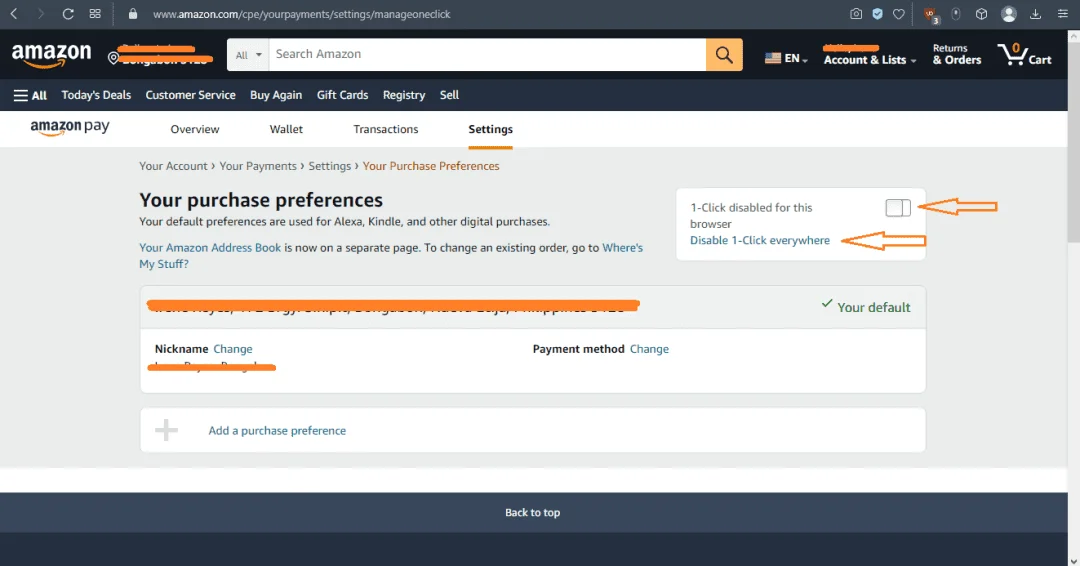1080x566 pixels.
Task: Open Registry
Action: 404,95
